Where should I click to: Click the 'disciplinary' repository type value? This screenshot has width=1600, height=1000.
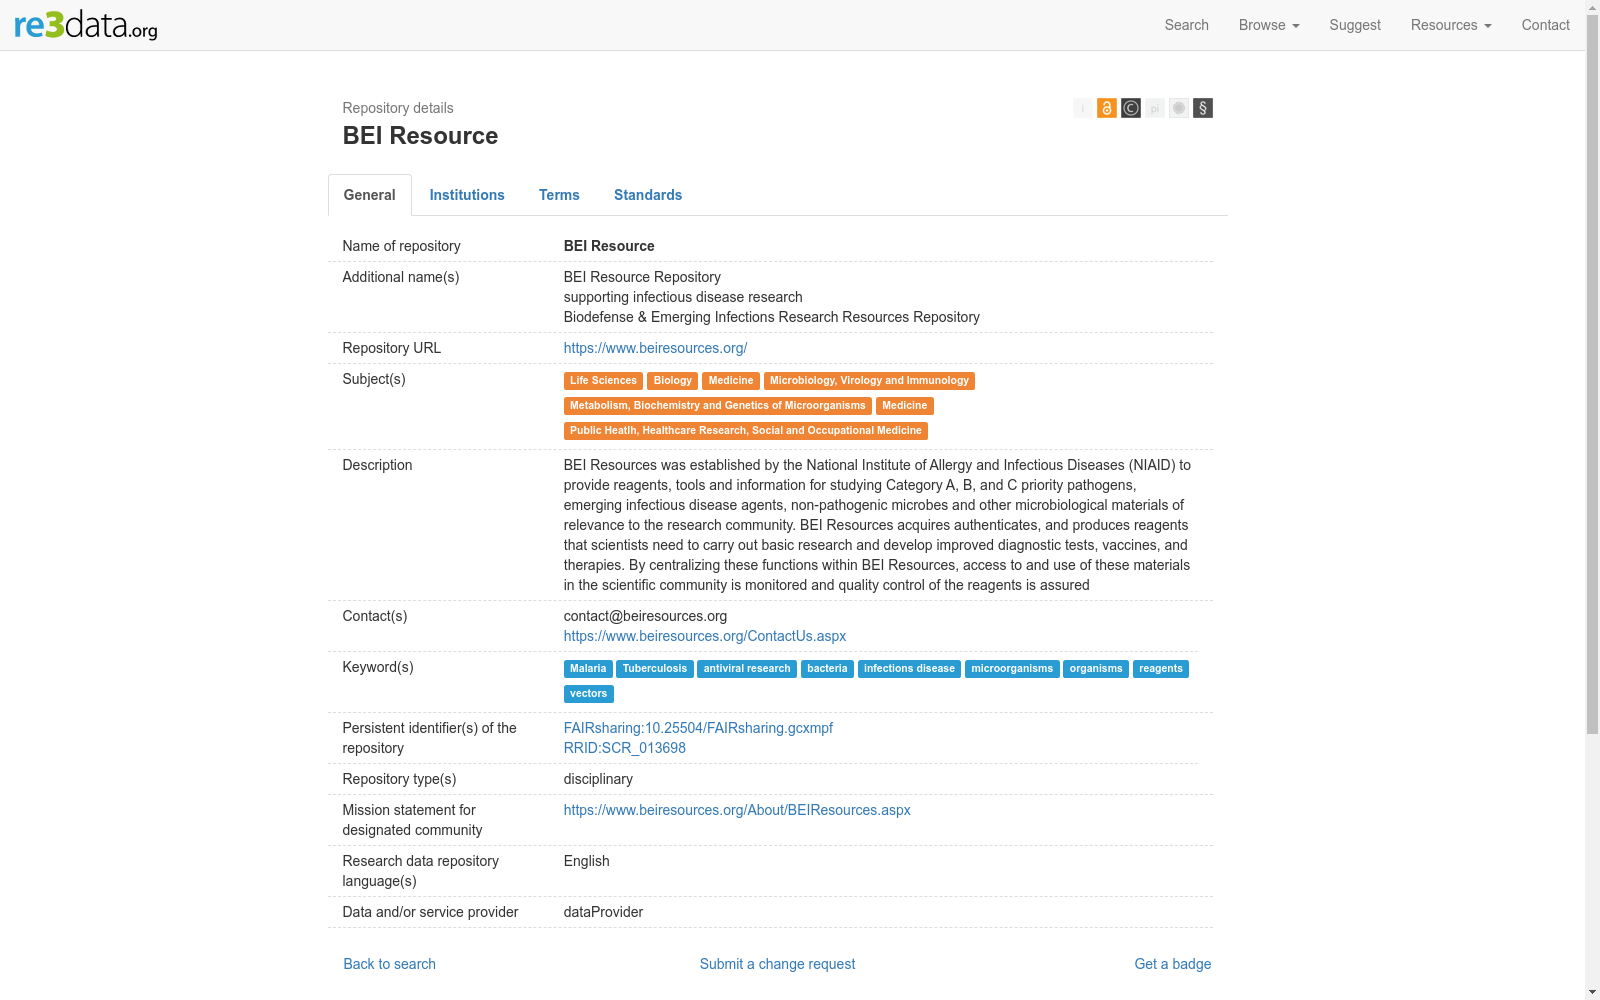(598, 779)
